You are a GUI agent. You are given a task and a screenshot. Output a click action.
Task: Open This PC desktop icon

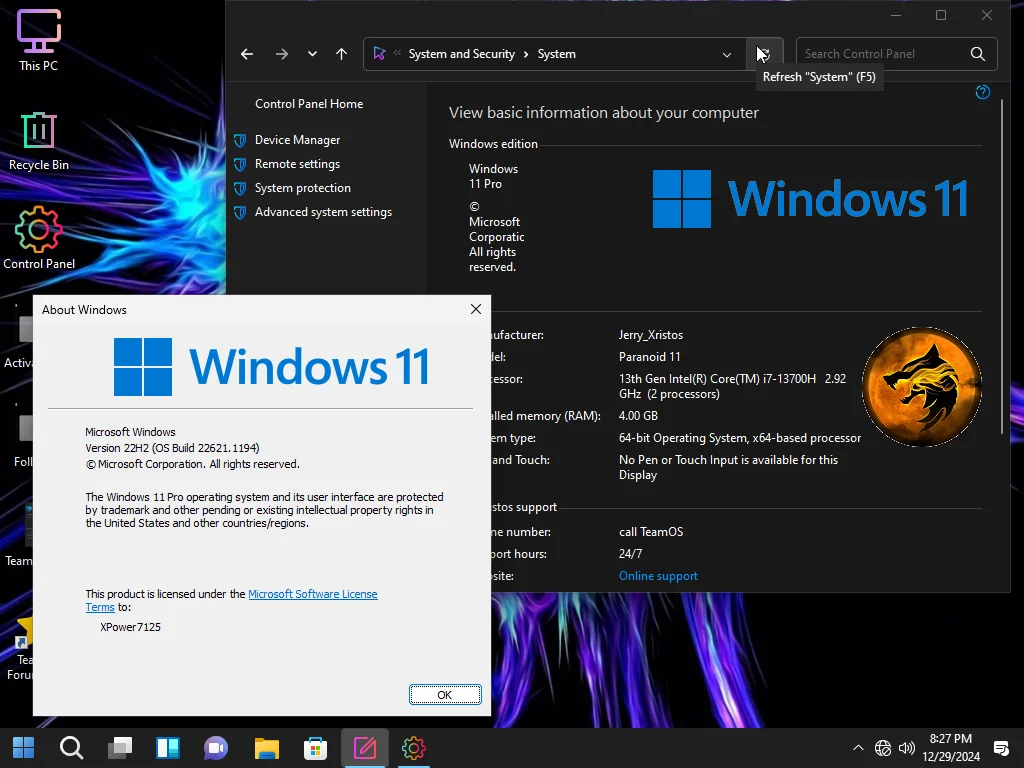tap(39, 40)
